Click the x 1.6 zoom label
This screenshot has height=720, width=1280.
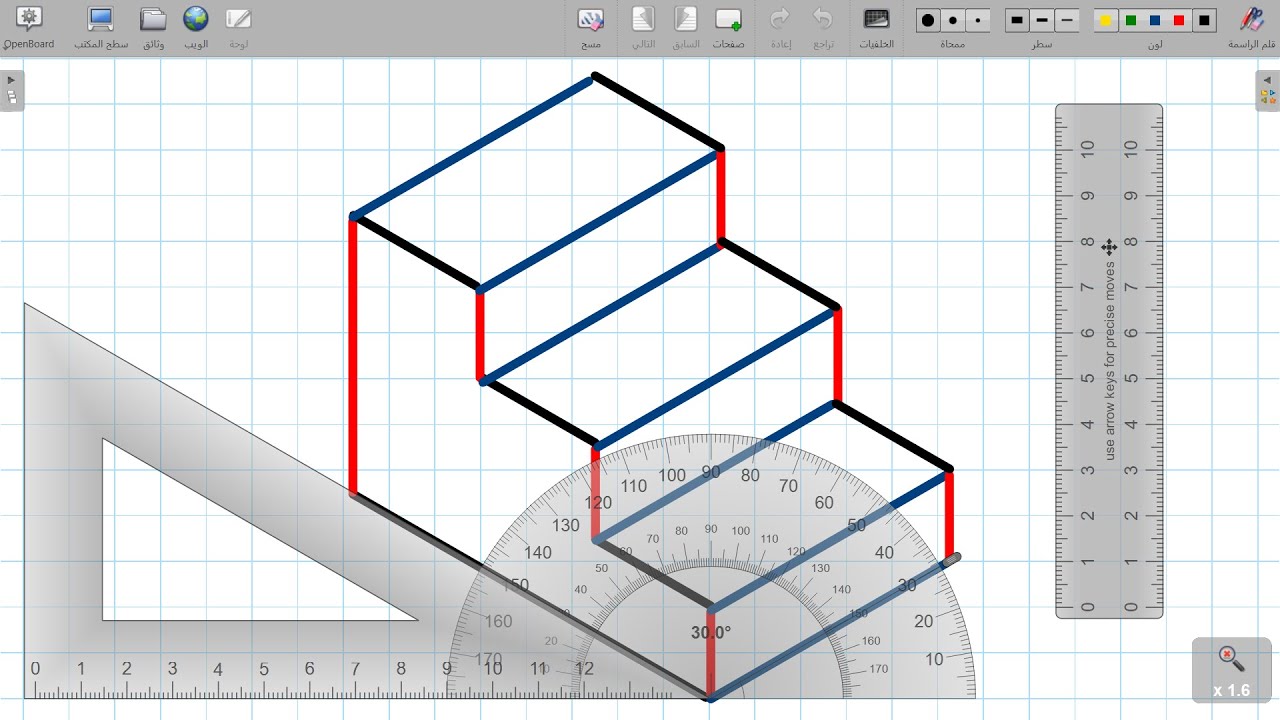point(1231,690)
